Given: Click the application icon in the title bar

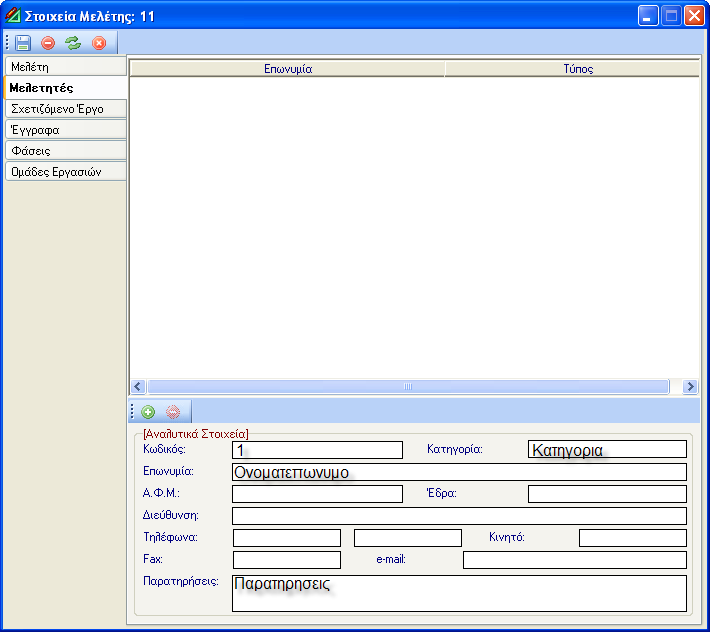Looking at the screenshot, I should click(13, 15).
